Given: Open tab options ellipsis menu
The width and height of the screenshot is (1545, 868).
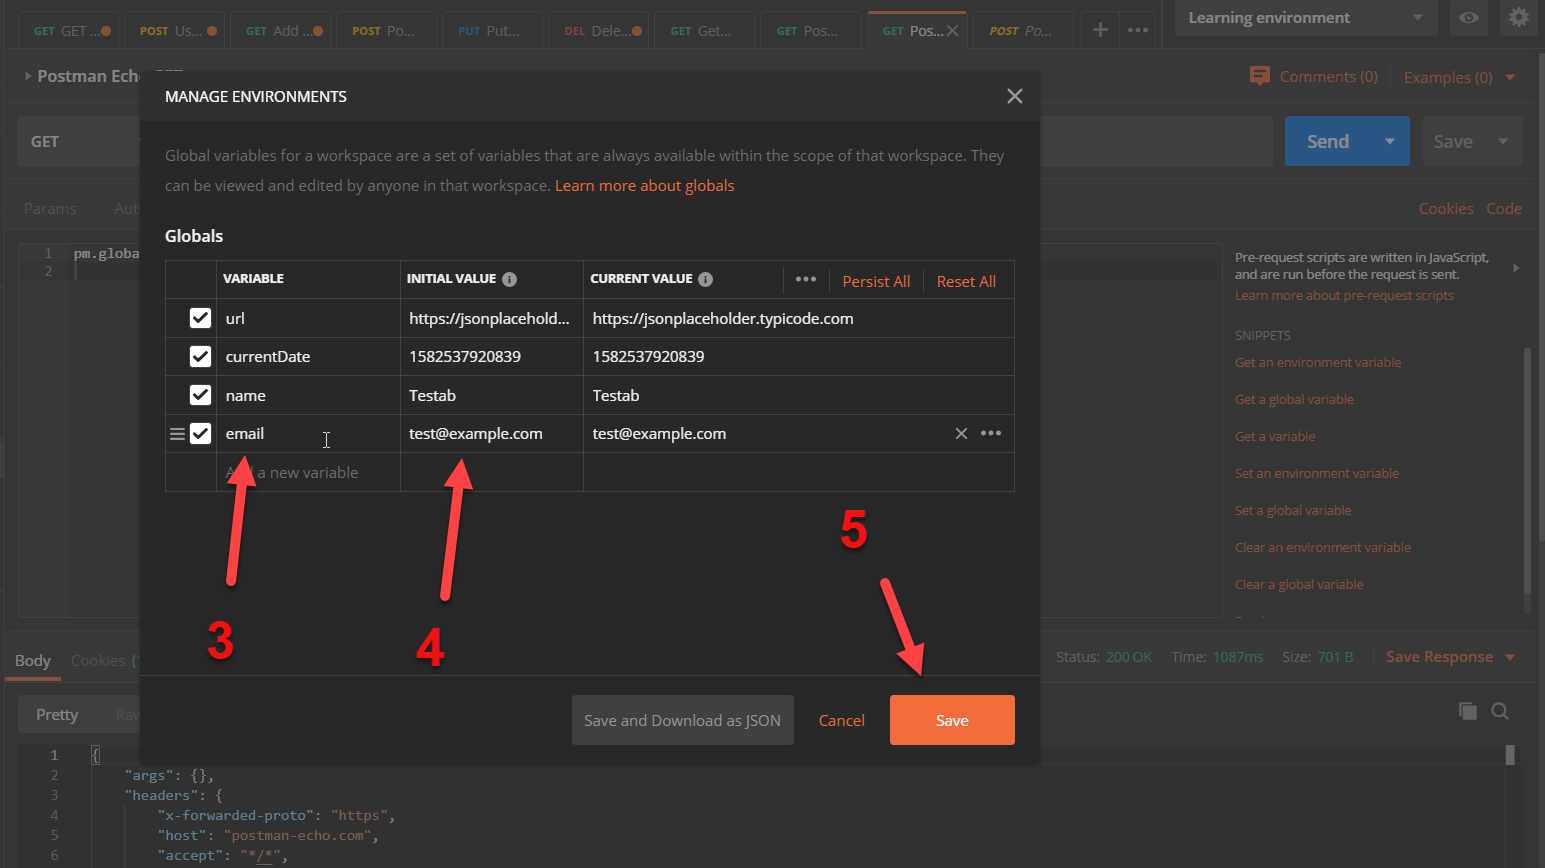Looking at the screenshot, I should pos(1138,30).
